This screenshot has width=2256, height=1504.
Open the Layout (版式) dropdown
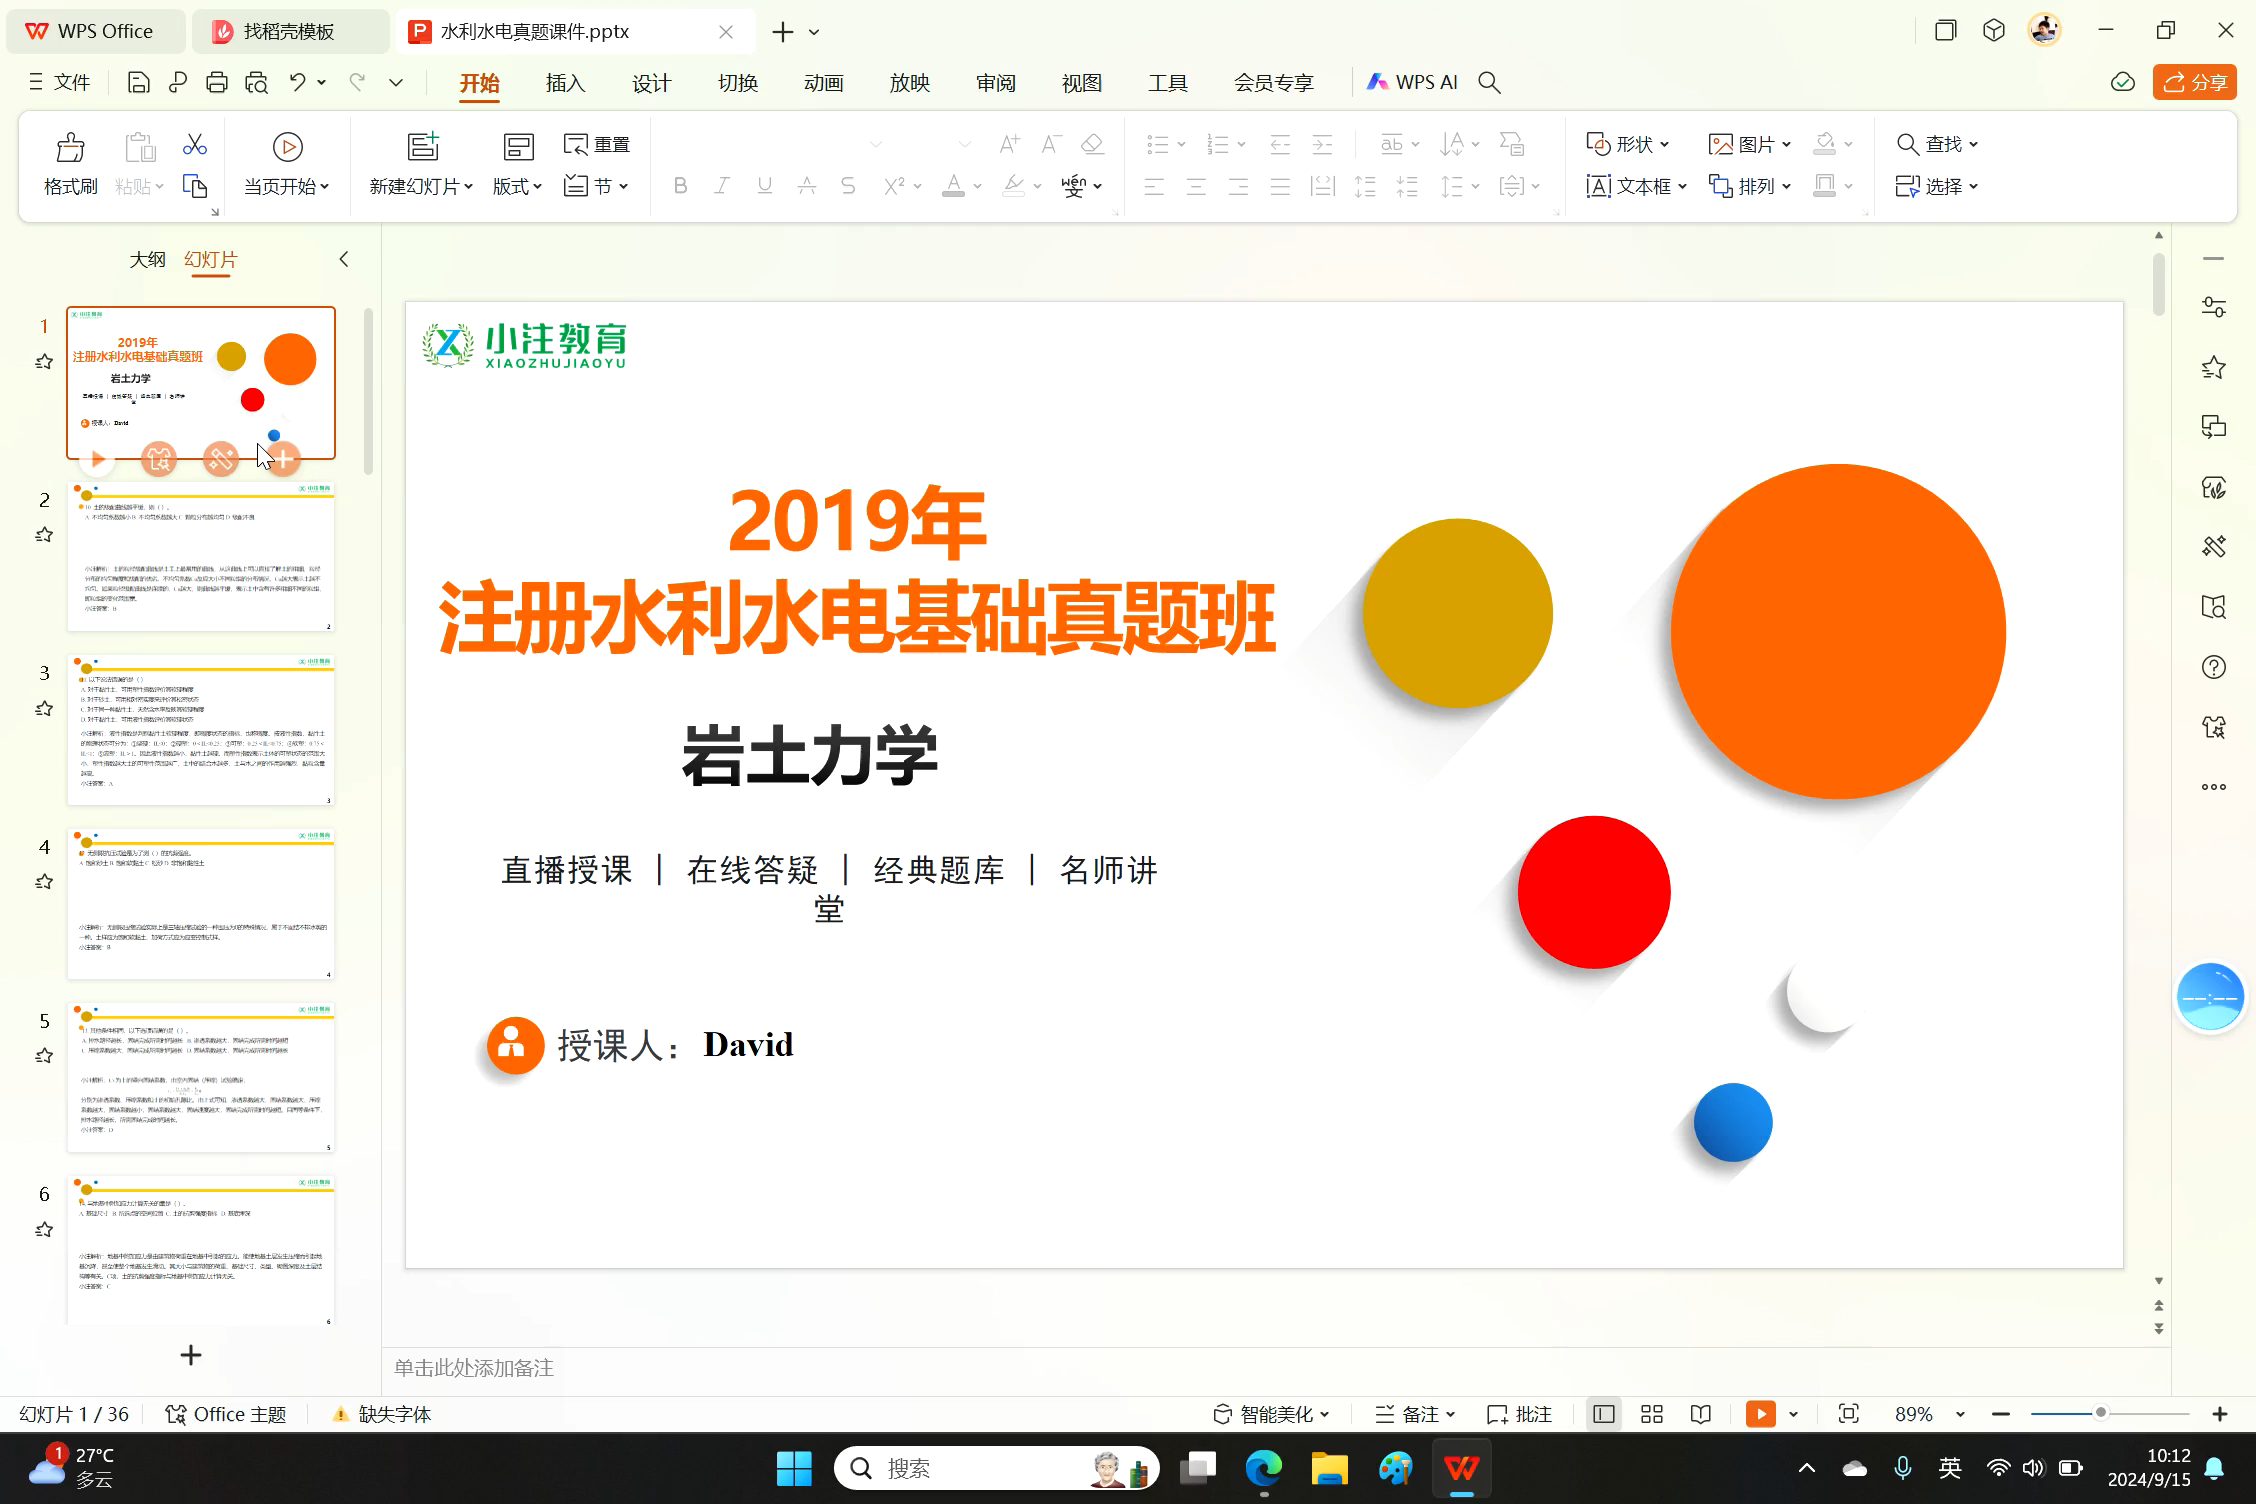517,186
